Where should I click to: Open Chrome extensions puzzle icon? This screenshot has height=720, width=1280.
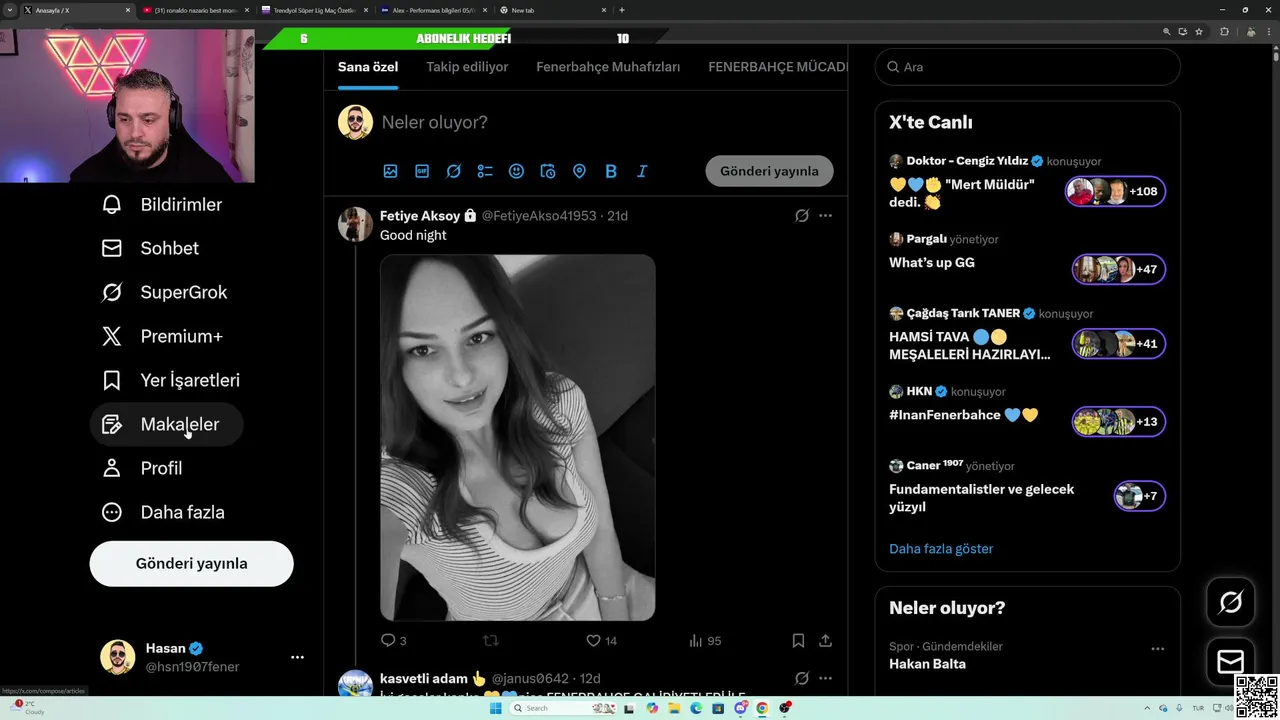[1224, 32]
